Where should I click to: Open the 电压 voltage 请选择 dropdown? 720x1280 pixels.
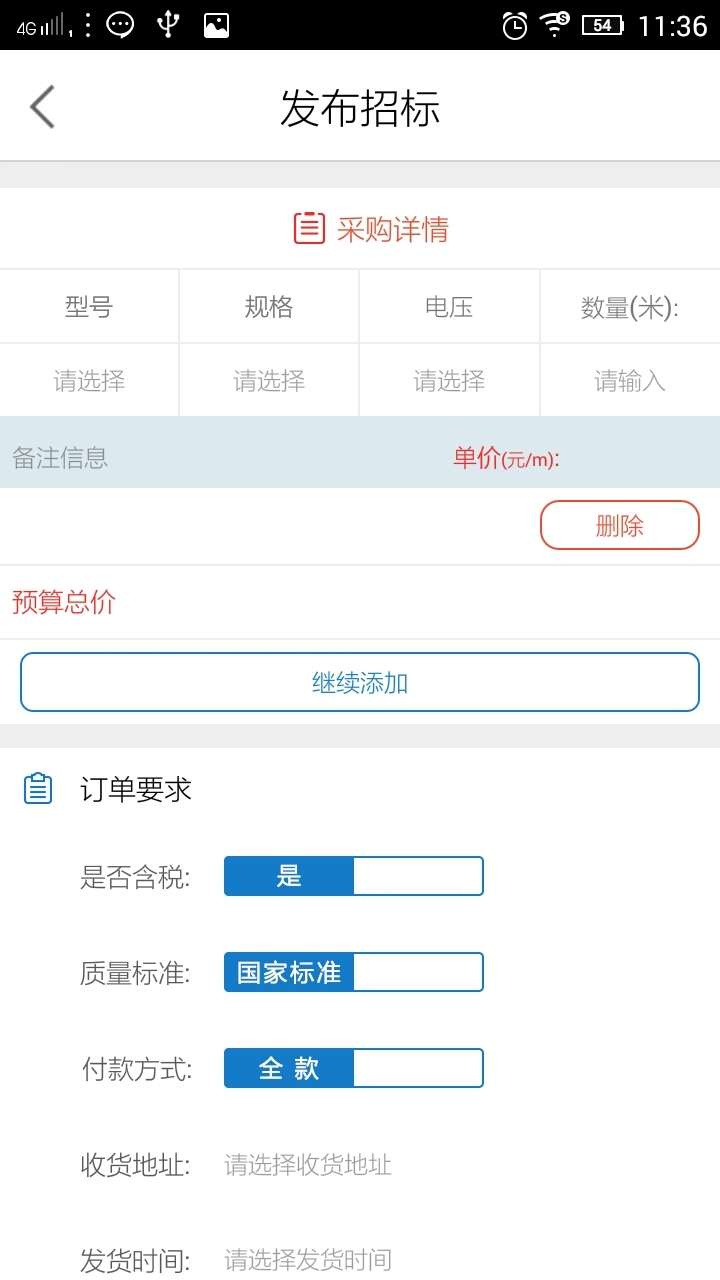click(x=449, y=381)
